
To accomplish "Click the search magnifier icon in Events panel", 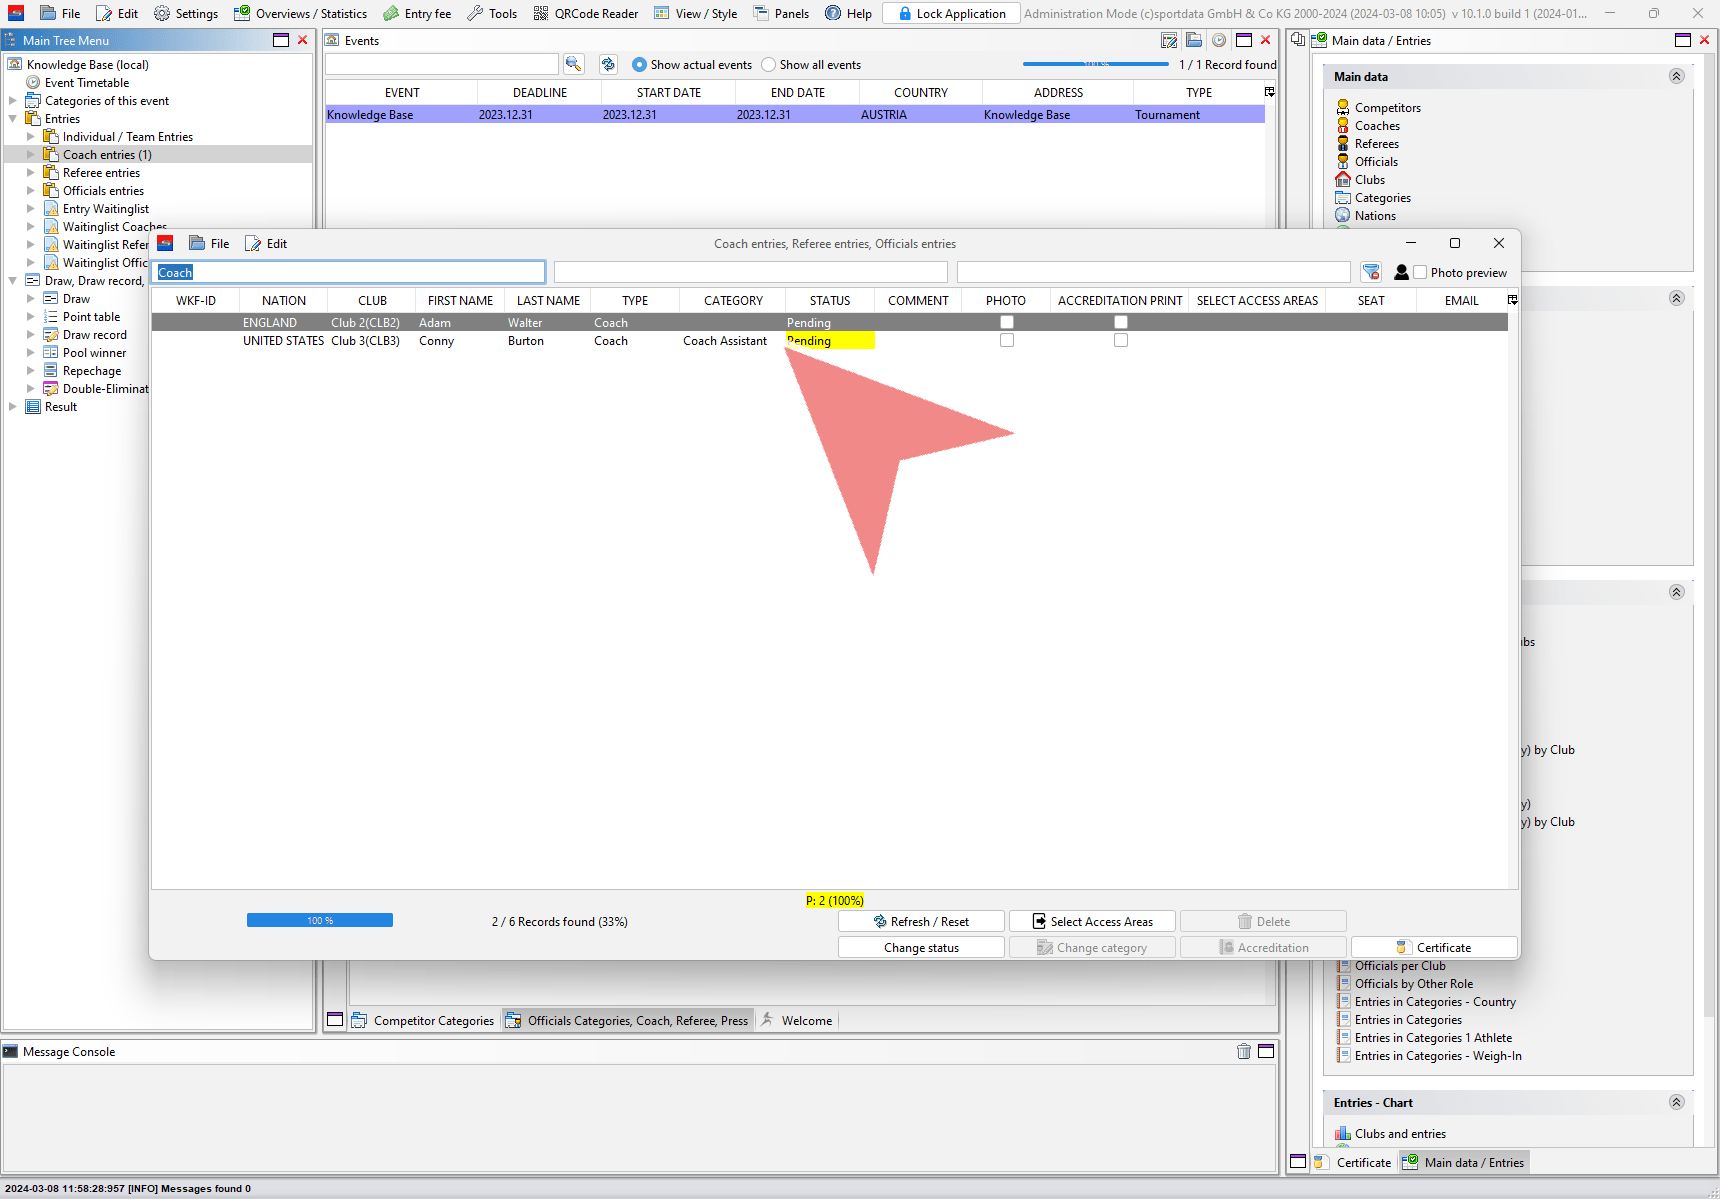I will [573, 64].
